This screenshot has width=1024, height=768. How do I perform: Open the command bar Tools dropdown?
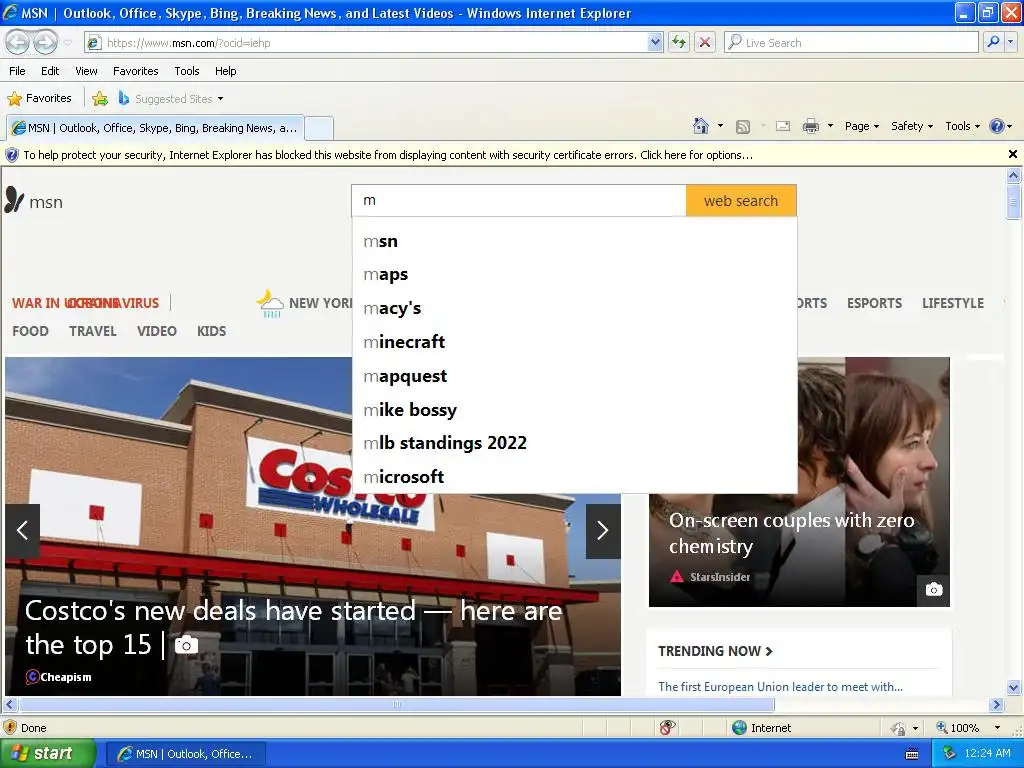tap(963, 126)
